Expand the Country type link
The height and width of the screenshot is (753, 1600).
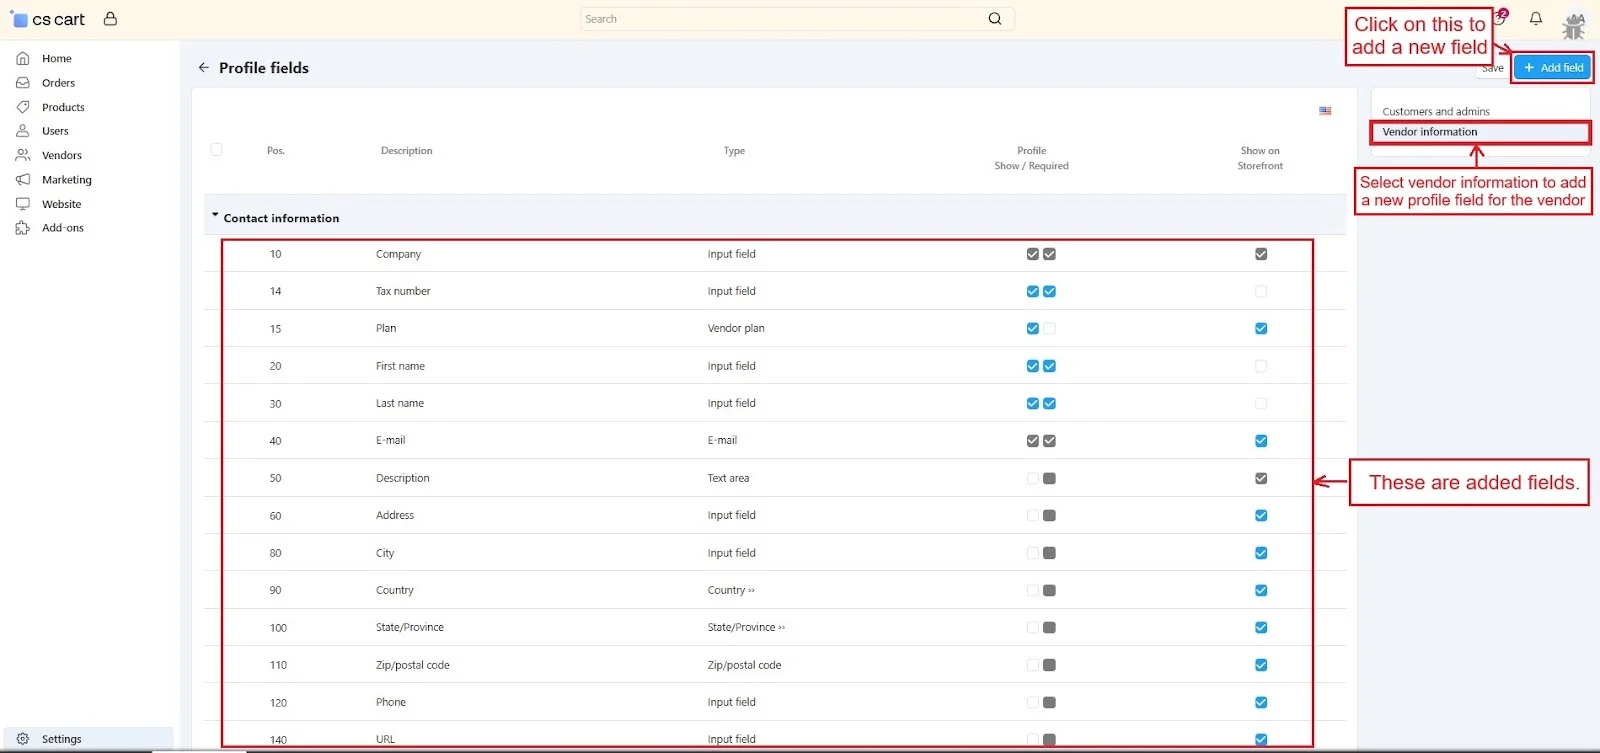point(731,591)
